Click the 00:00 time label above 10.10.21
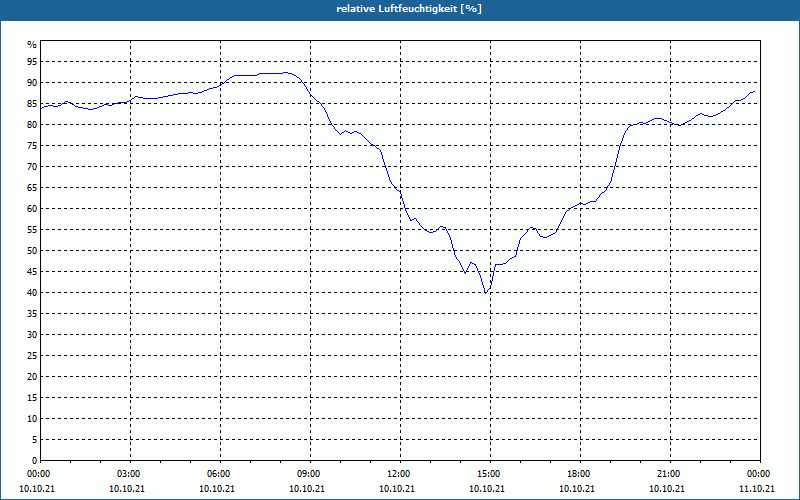The image size is (800, 500). (38, 474)
